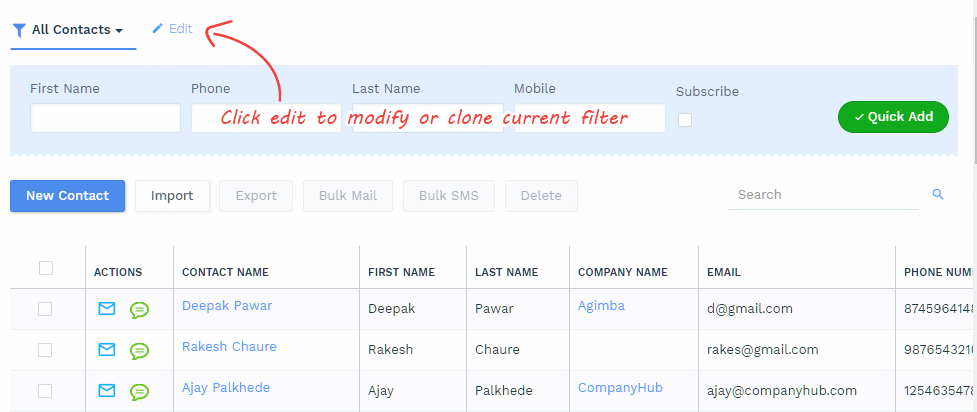Focus the Phone input field
The image size is (977, 412).
[266, 118]
